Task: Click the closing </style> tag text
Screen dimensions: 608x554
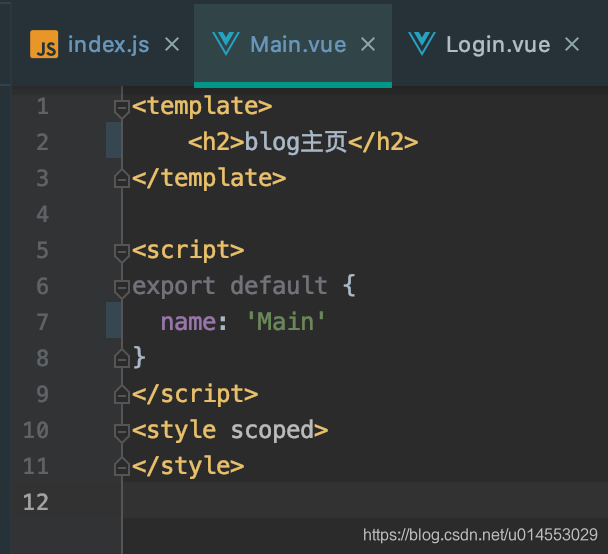Action: click(188, 466)
